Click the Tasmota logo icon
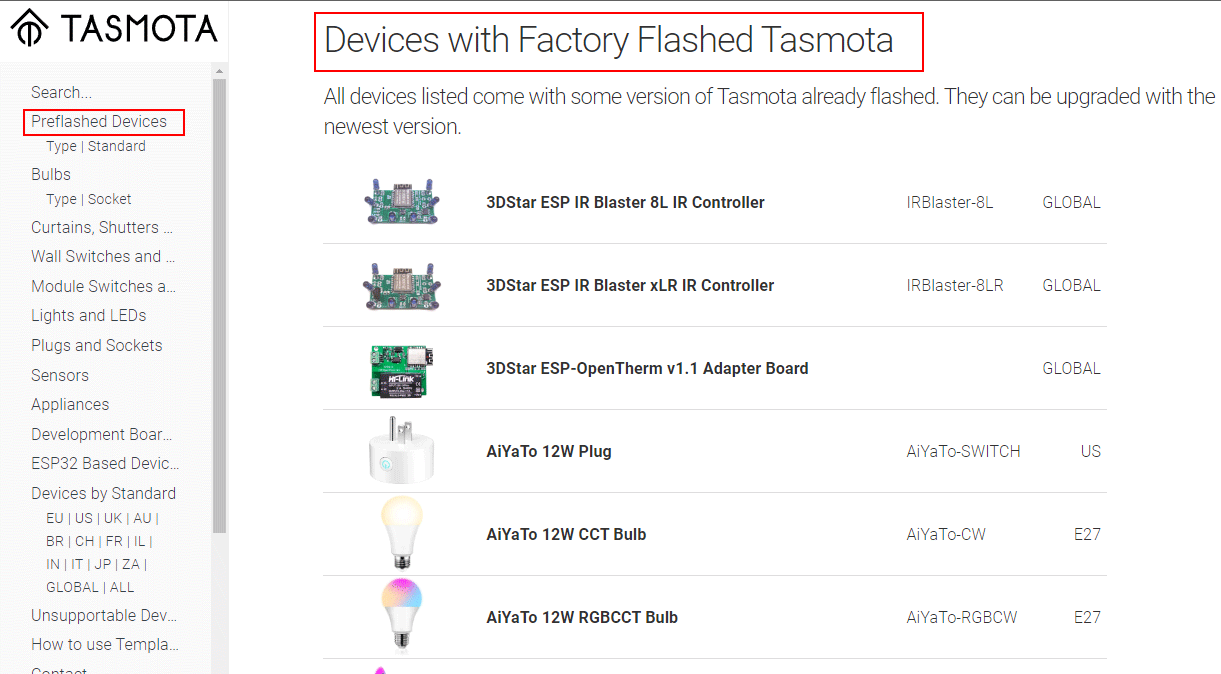 pos(30,29)
